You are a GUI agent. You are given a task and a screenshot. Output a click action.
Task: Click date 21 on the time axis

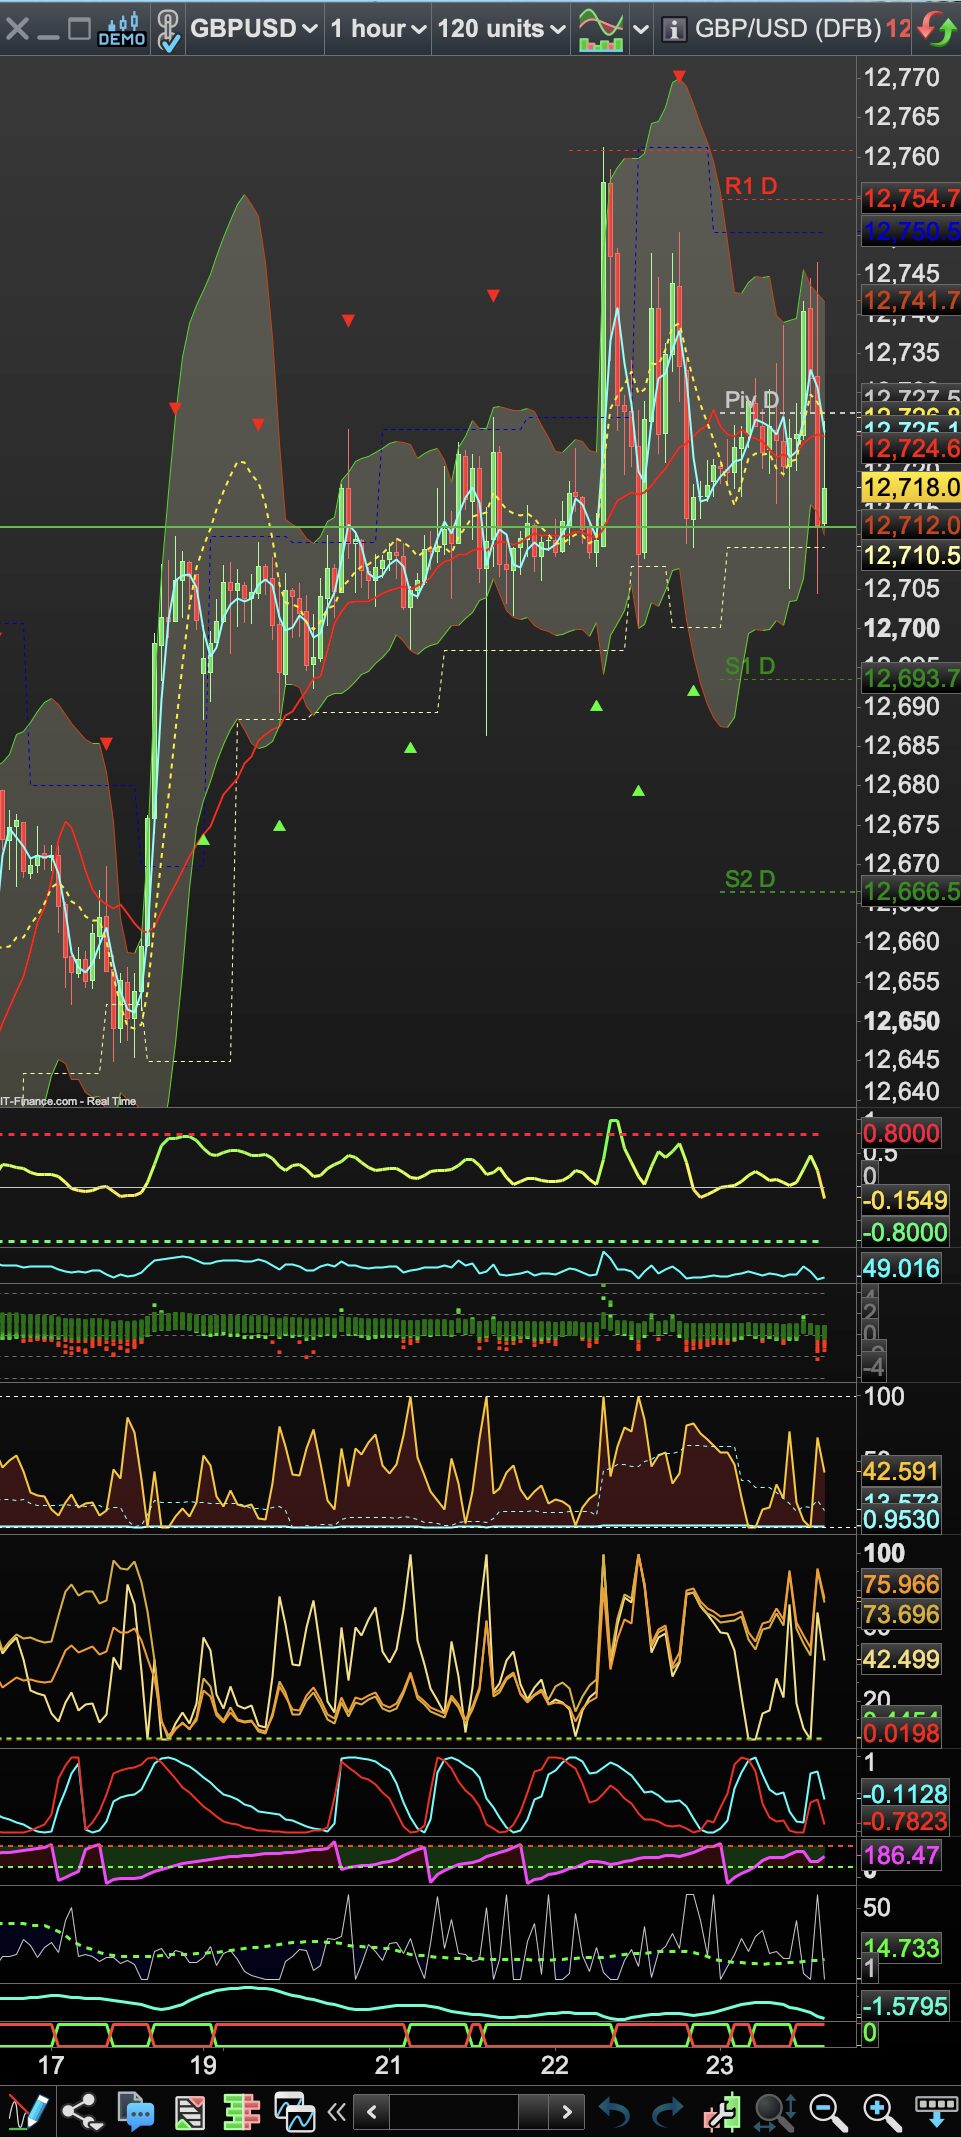click(388, 2065)
